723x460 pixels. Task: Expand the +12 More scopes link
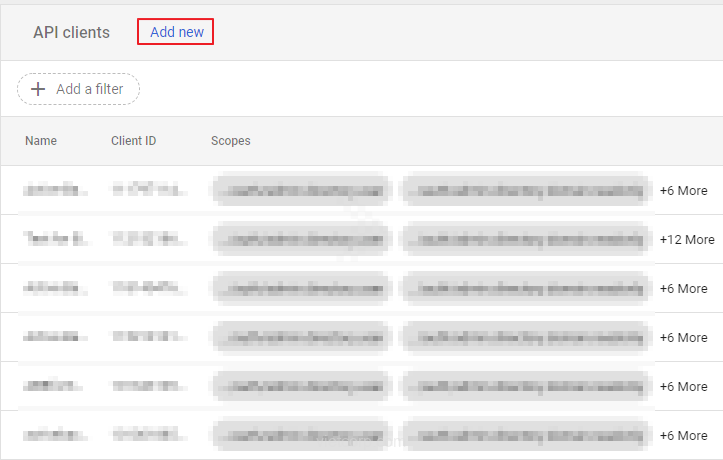pos(687,239)
